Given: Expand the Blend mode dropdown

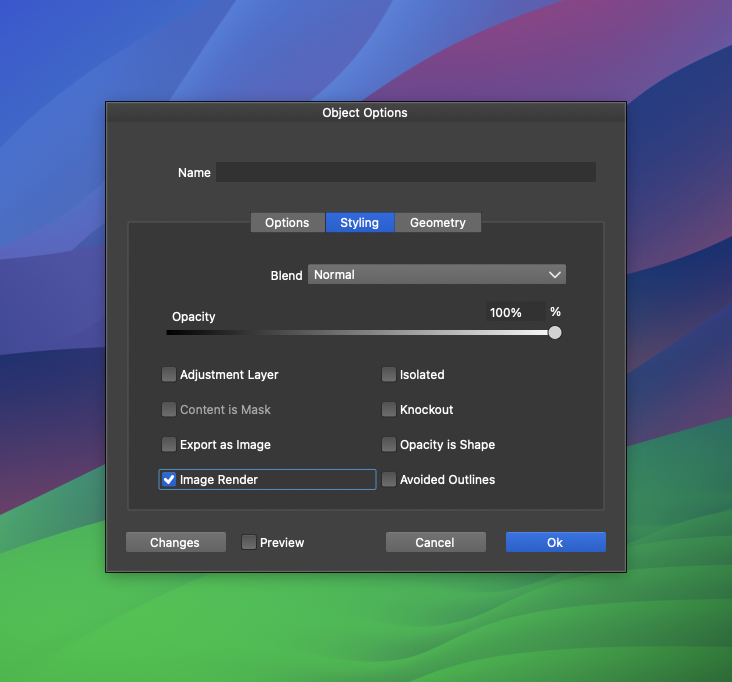Looking at the screenshot, I should click(x=437, y=275).
